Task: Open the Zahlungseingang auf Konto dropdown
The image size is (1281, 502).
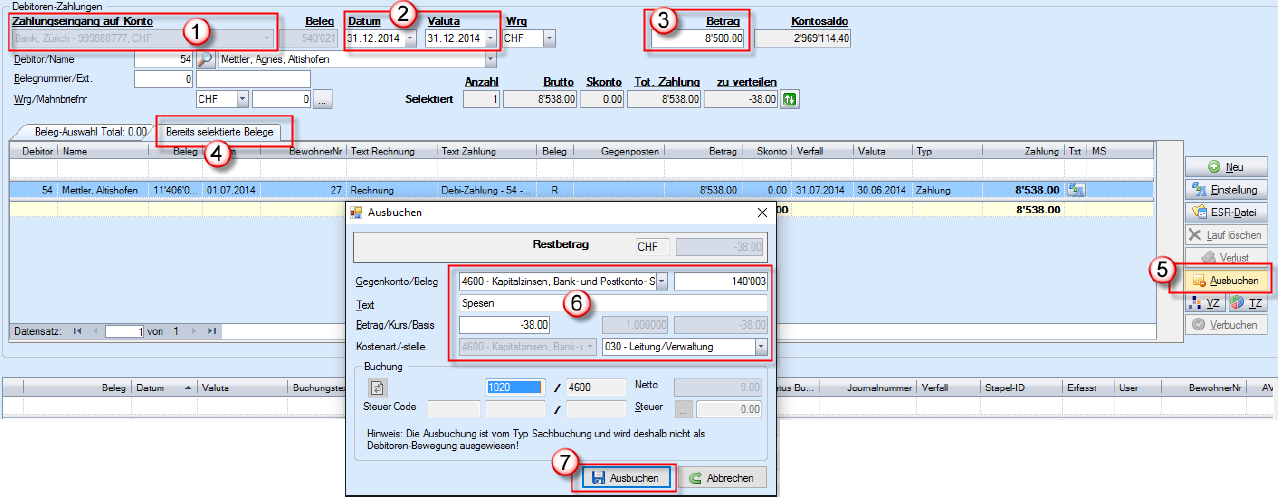Action: 266,38
